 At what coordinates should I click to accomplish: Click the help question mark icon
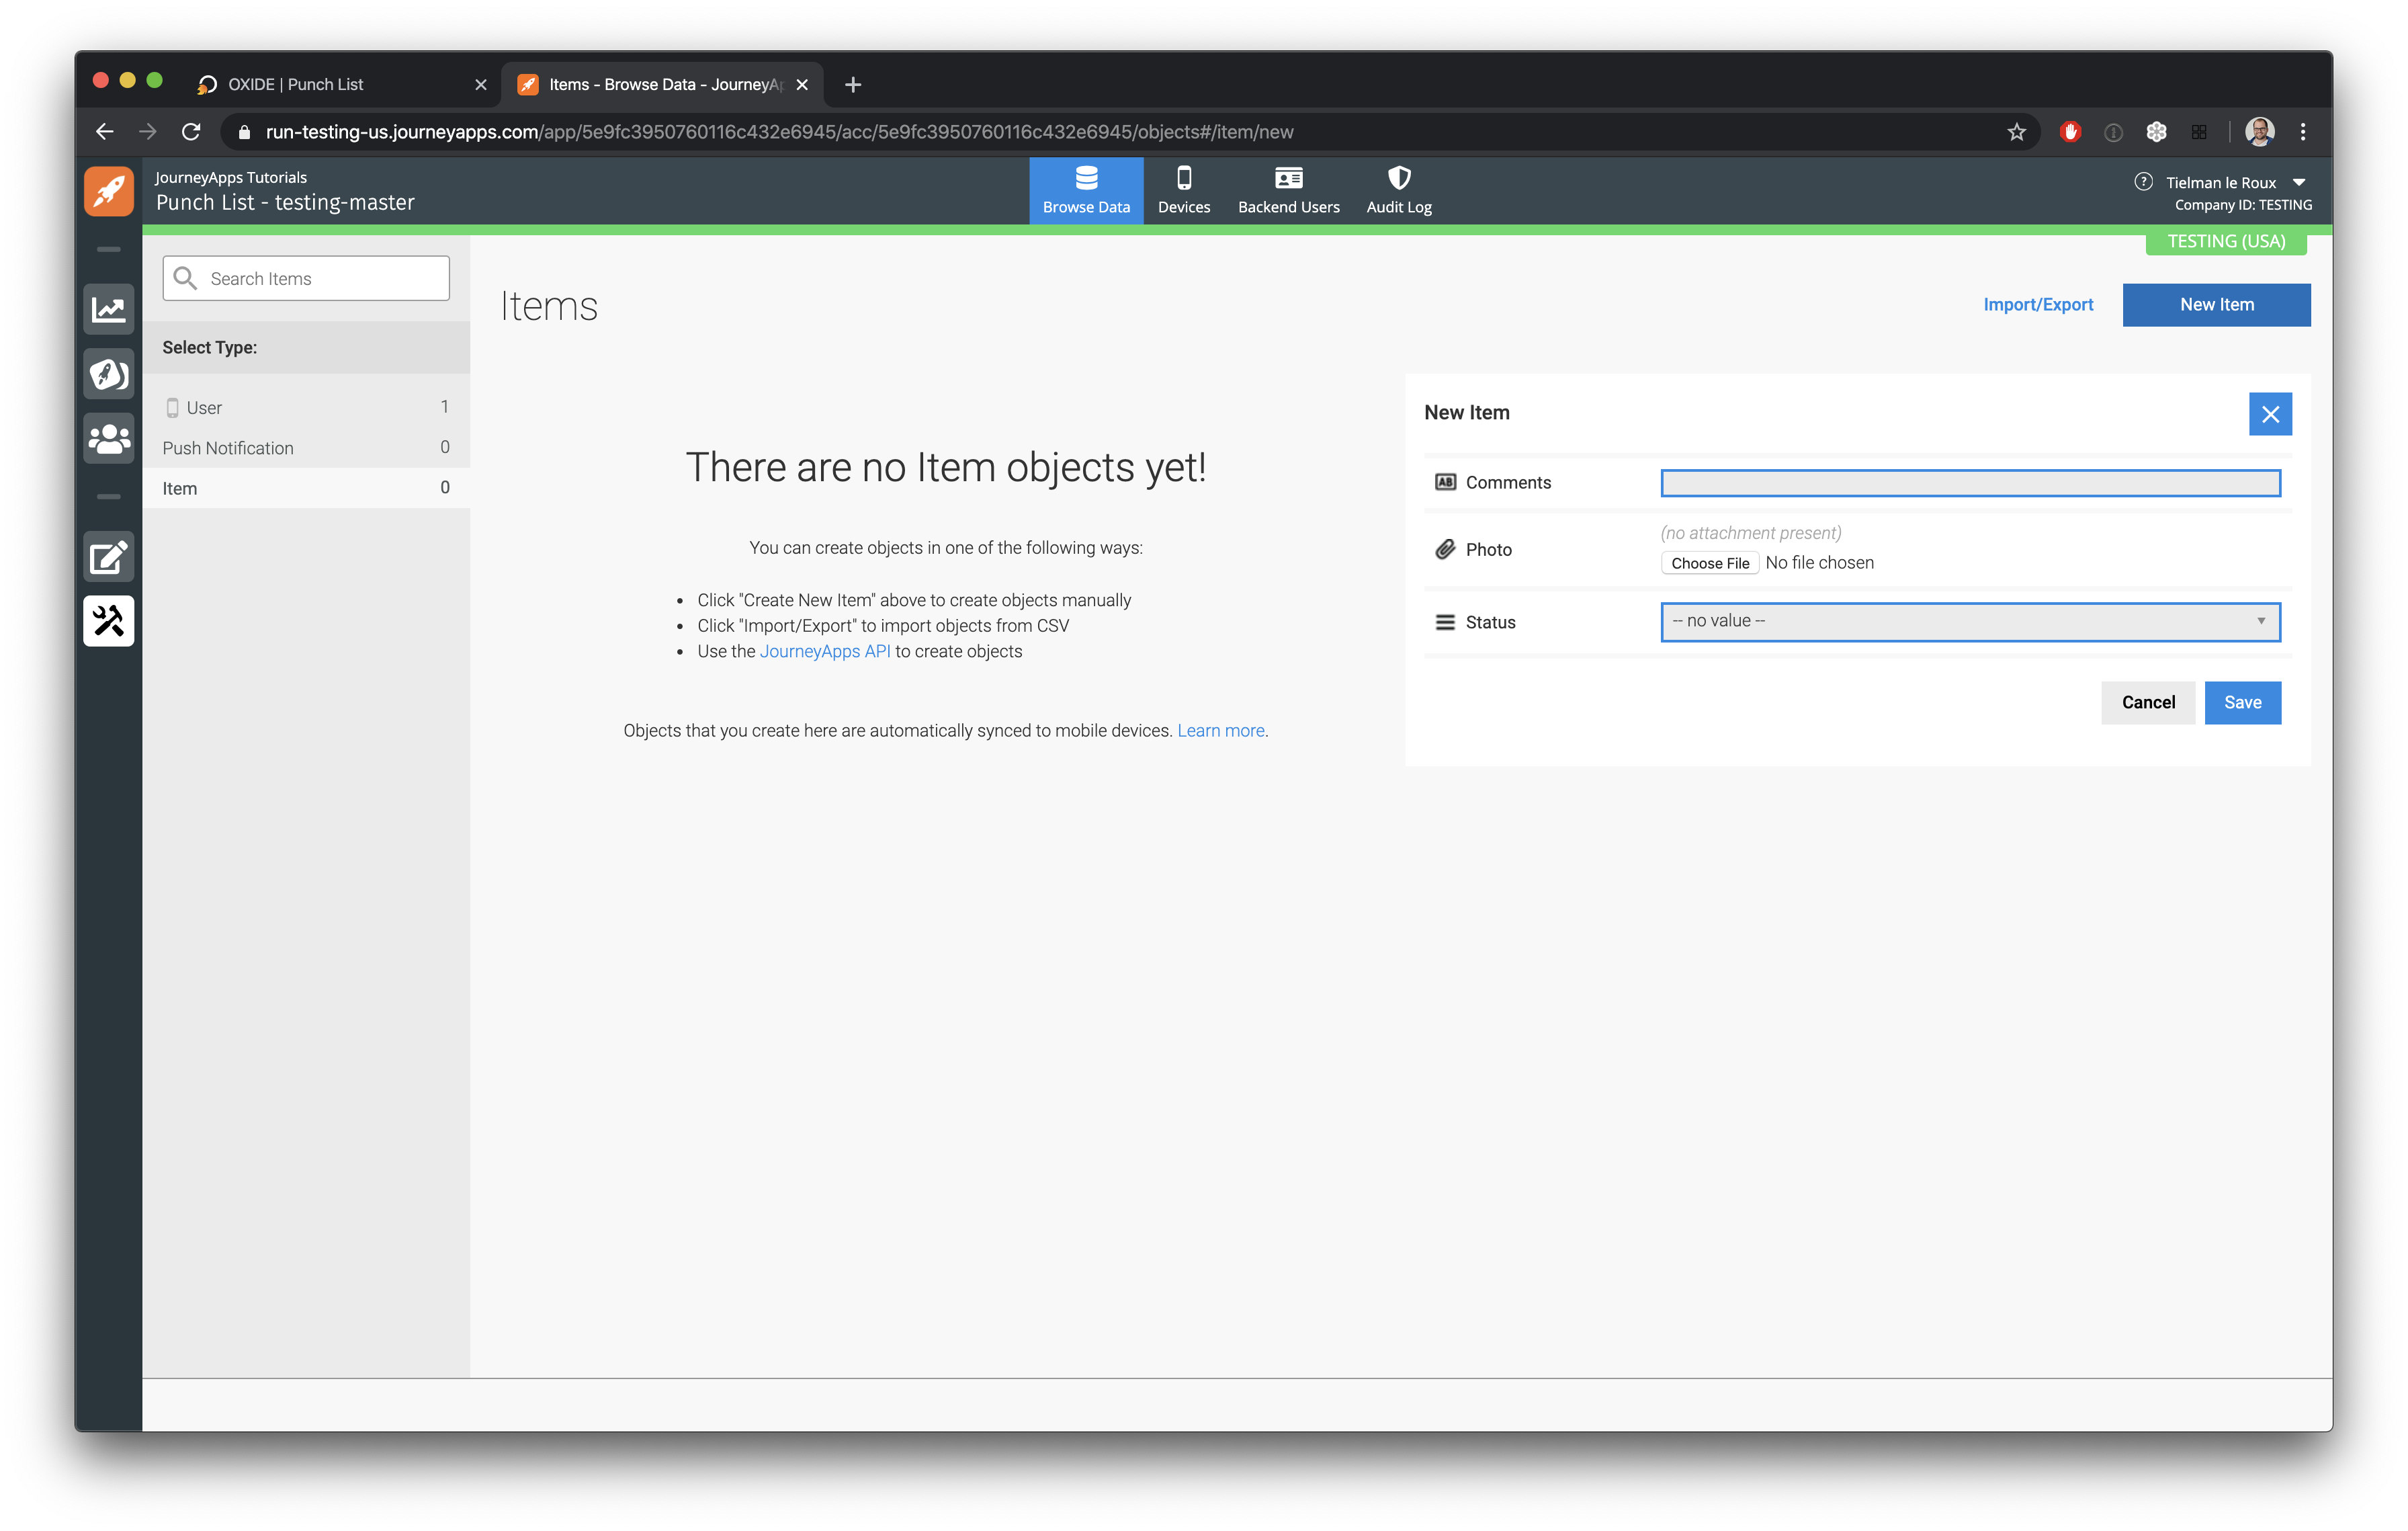[x=2143, y=182]
